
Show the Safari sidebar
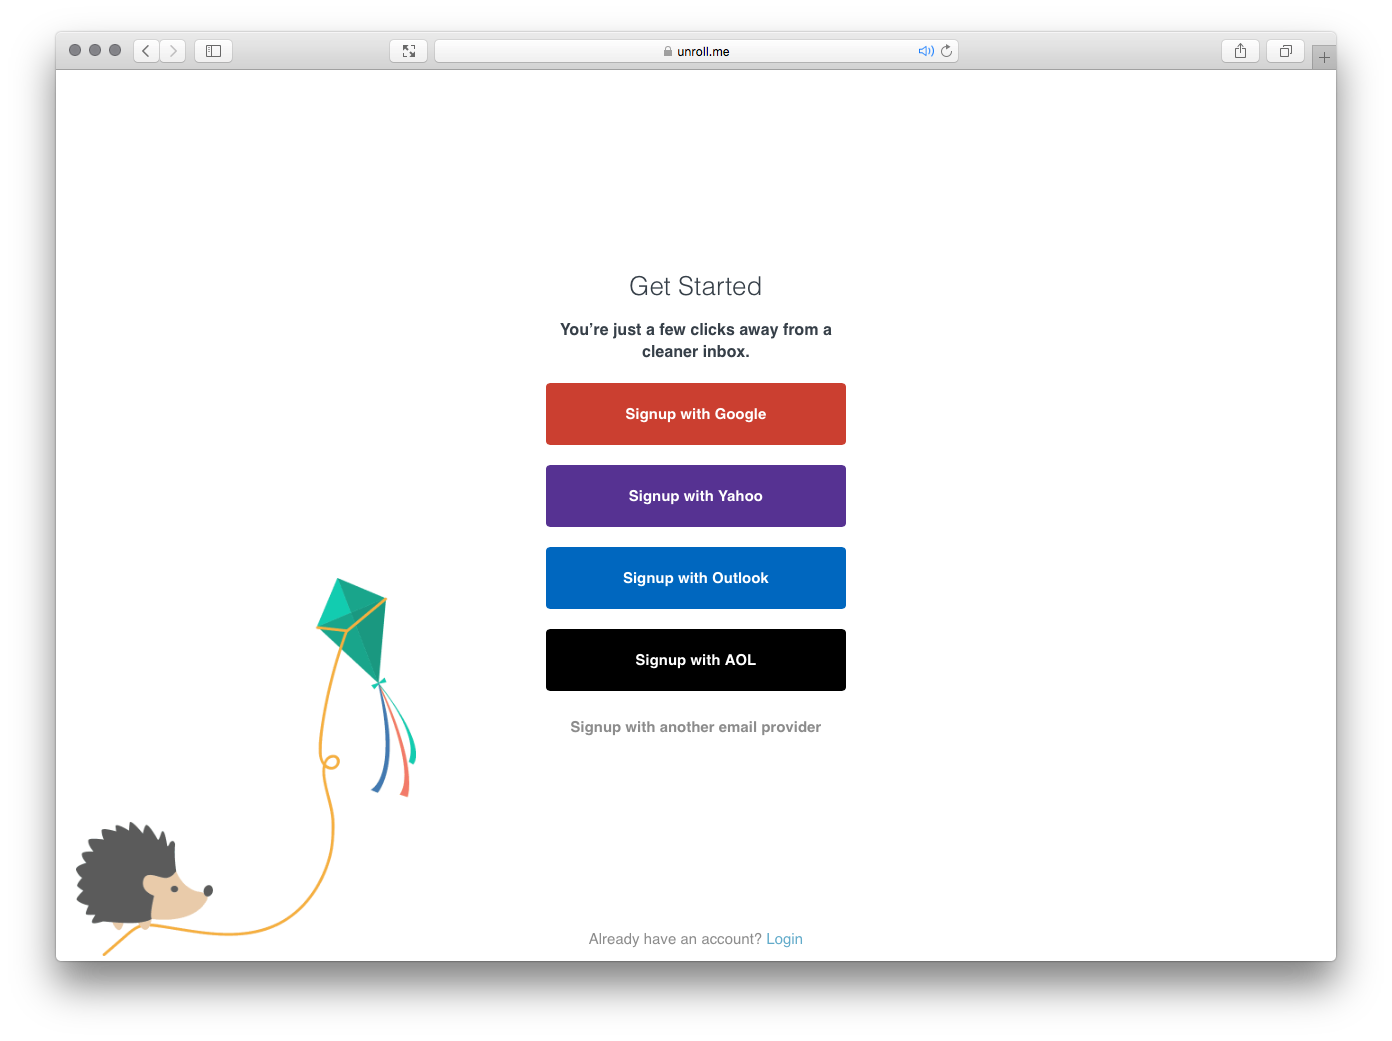coord(213,51)
